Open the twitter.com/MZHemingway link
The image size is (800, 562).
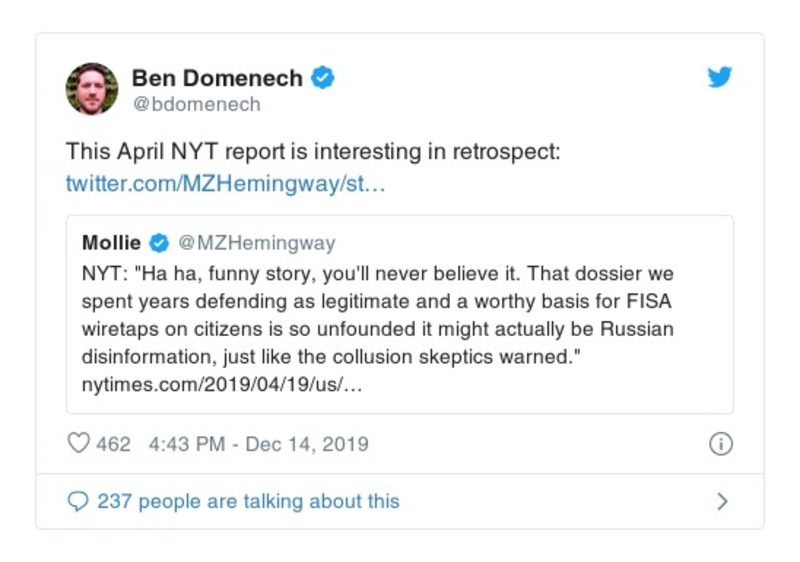tap(225, 184)
